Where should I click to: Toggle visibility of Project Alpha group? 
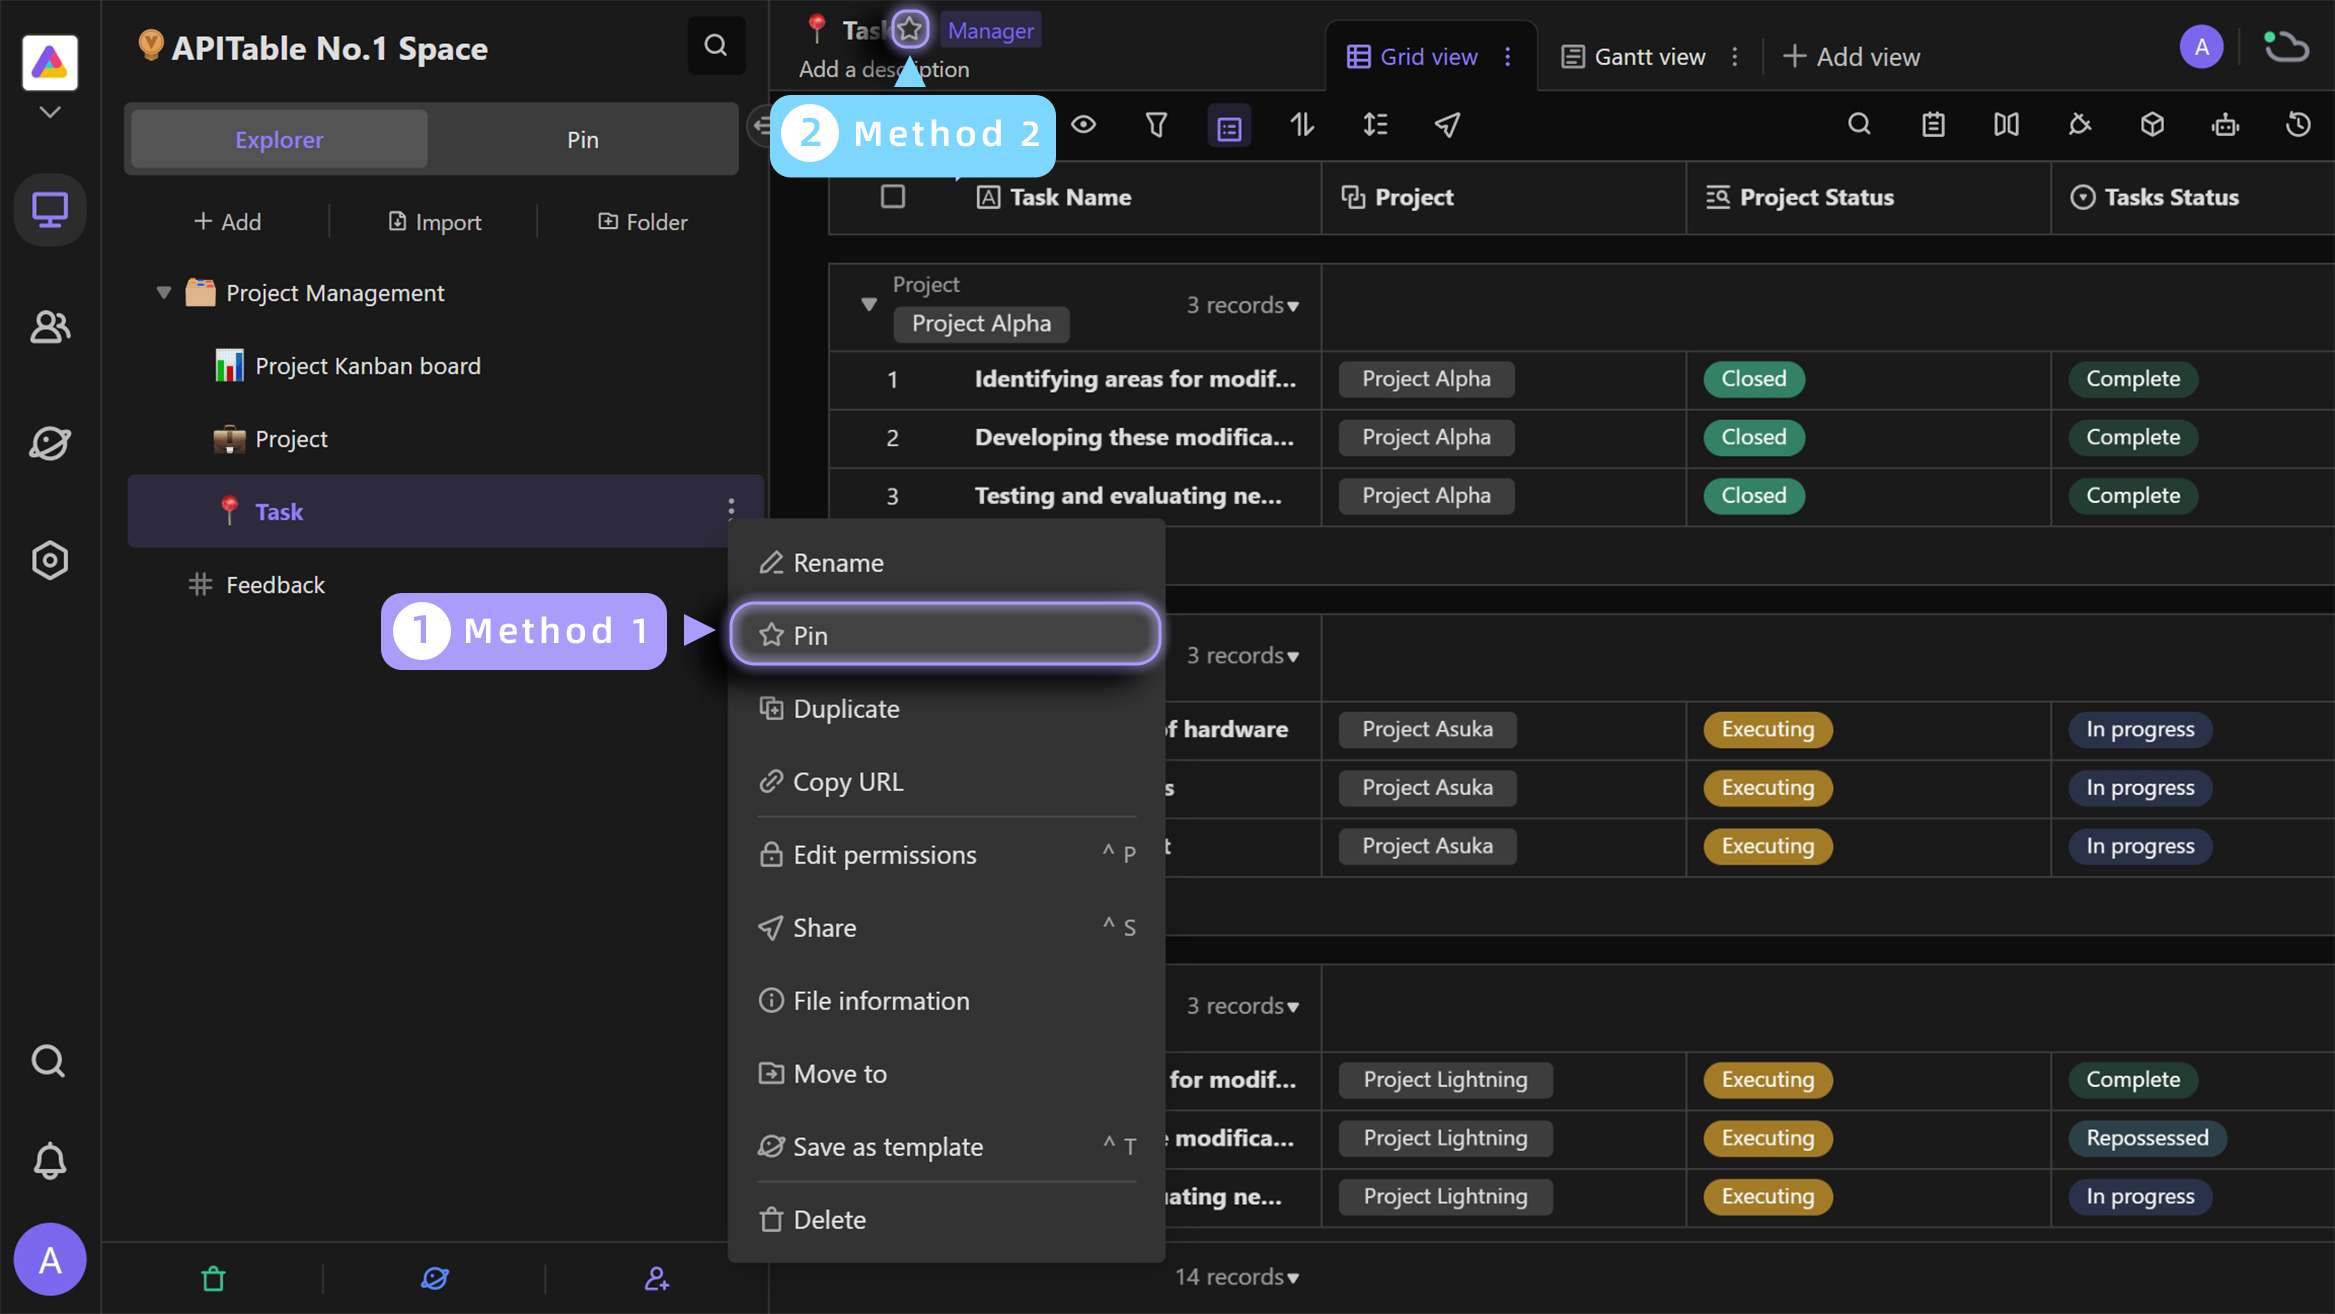click(x=868, y=303)
